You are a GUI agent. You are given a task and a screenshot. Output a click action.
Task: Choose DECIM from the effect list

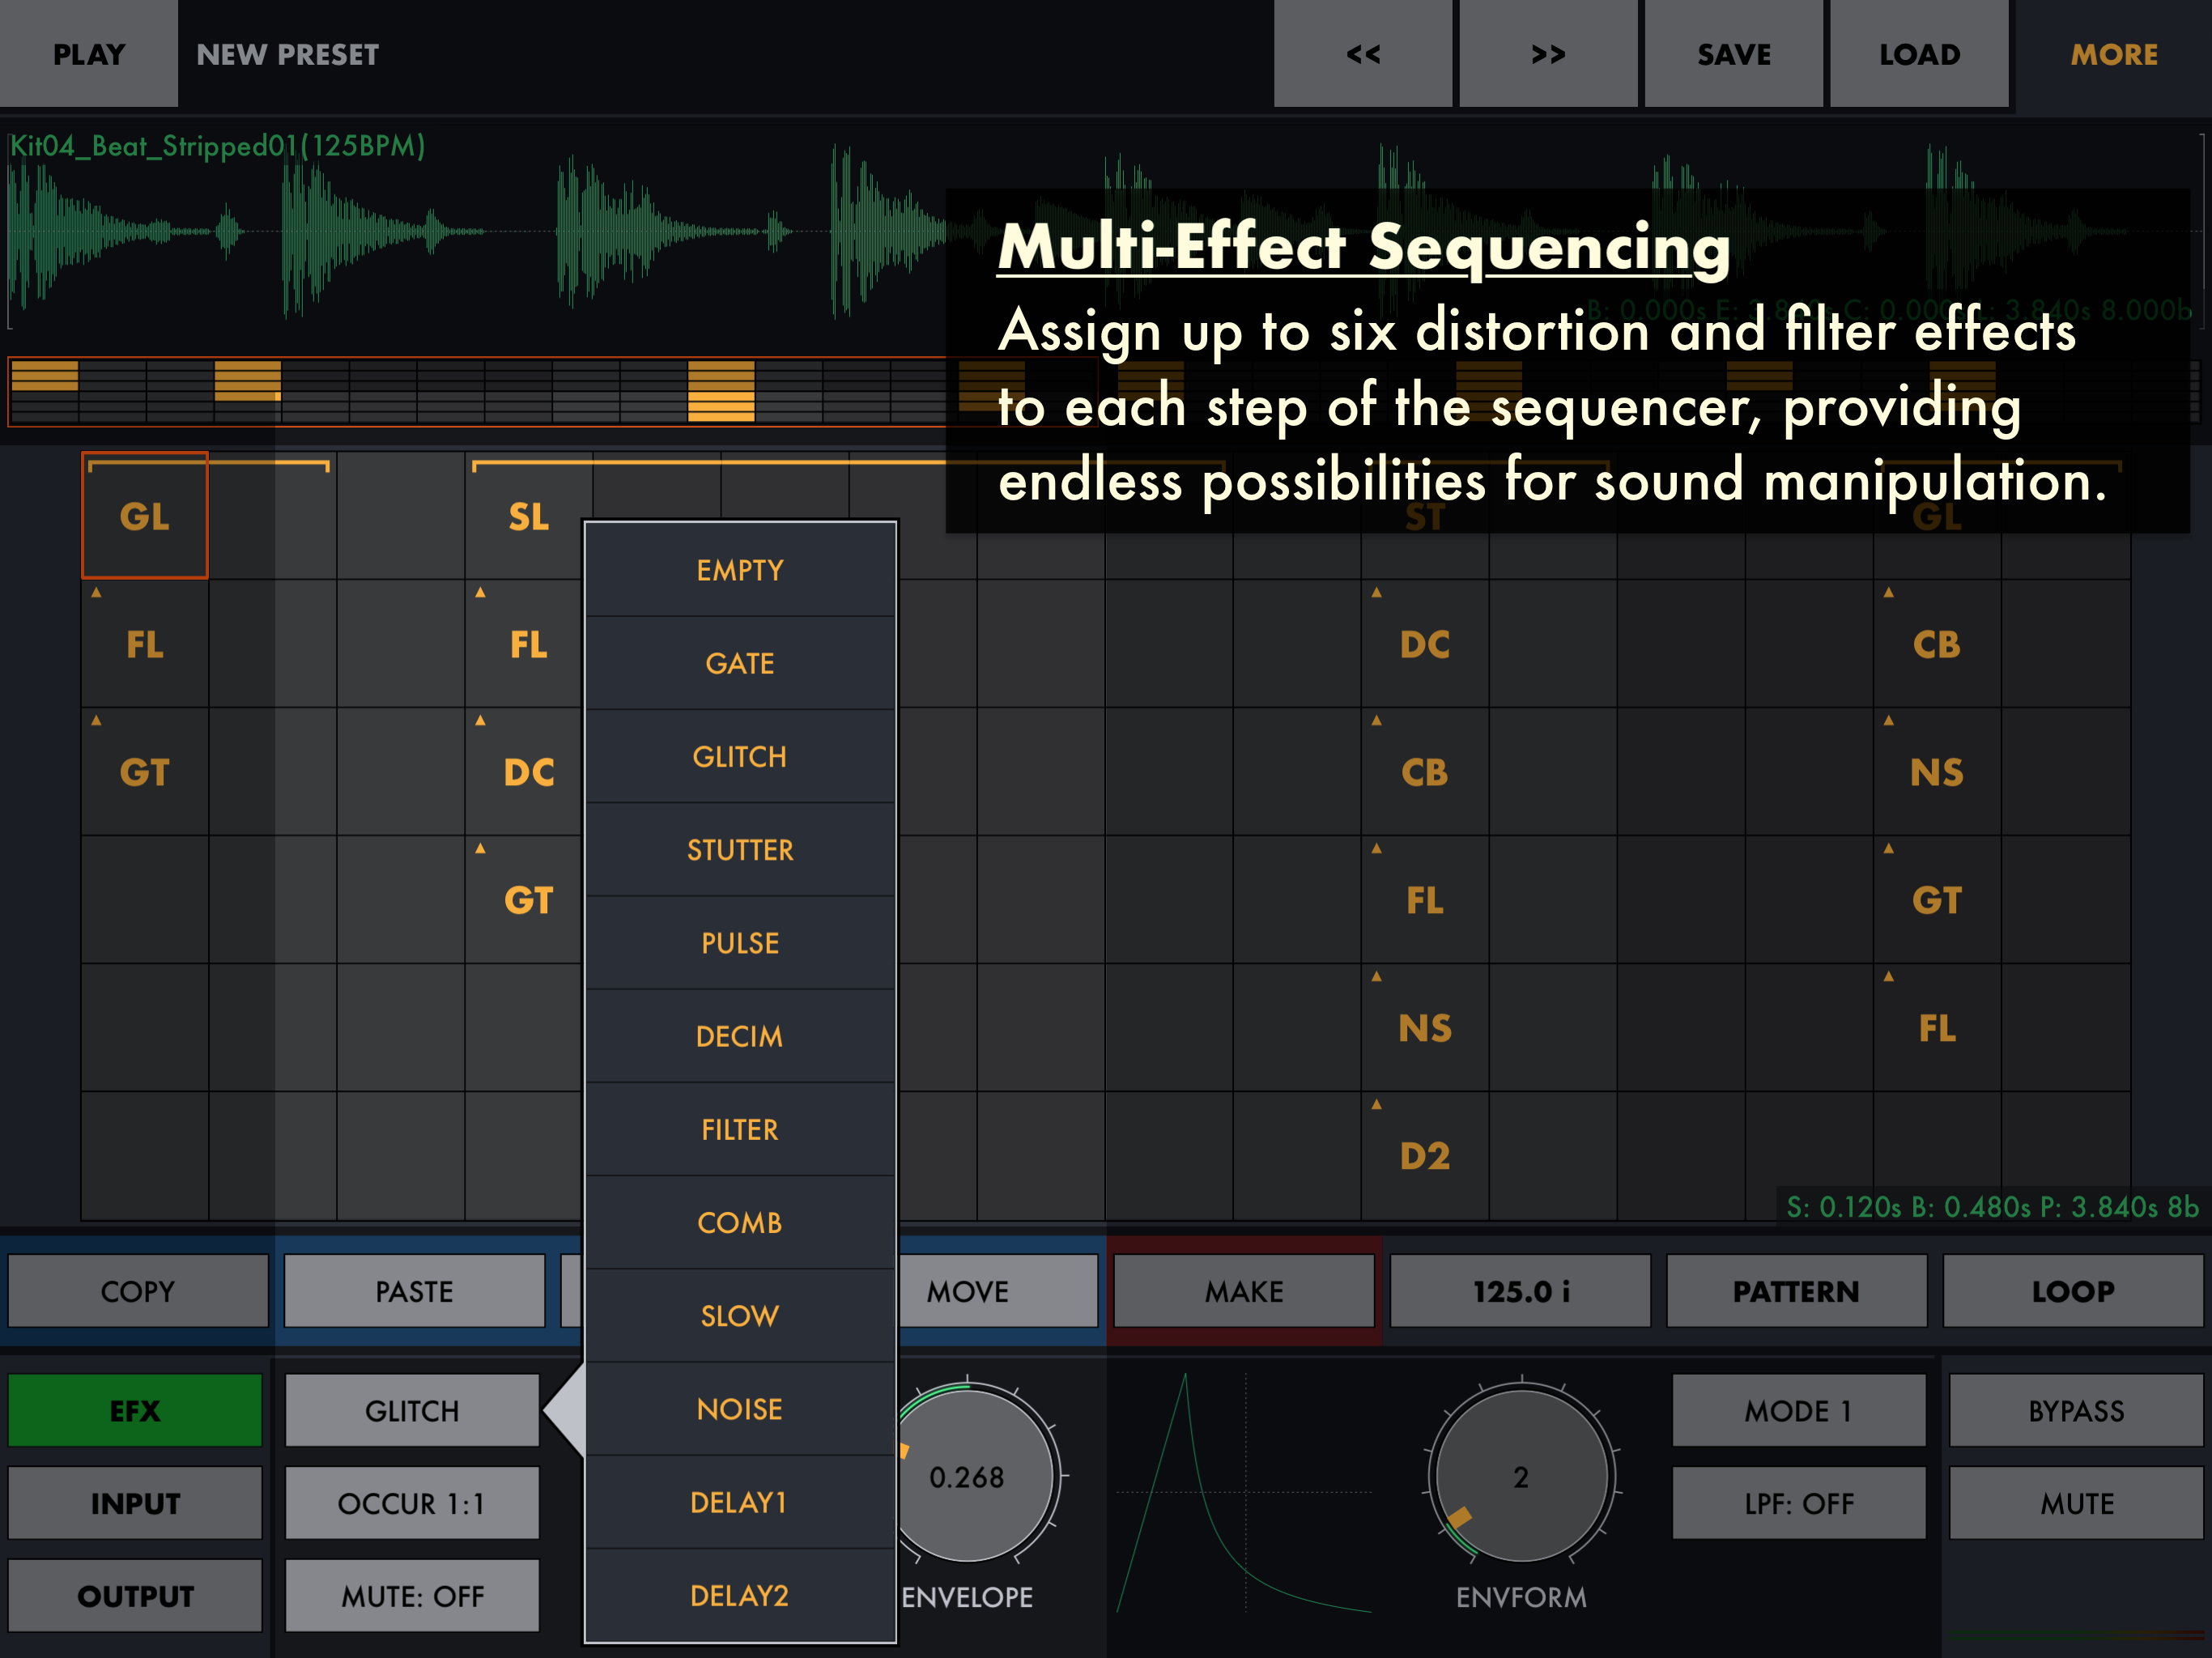click(740, 1036)
